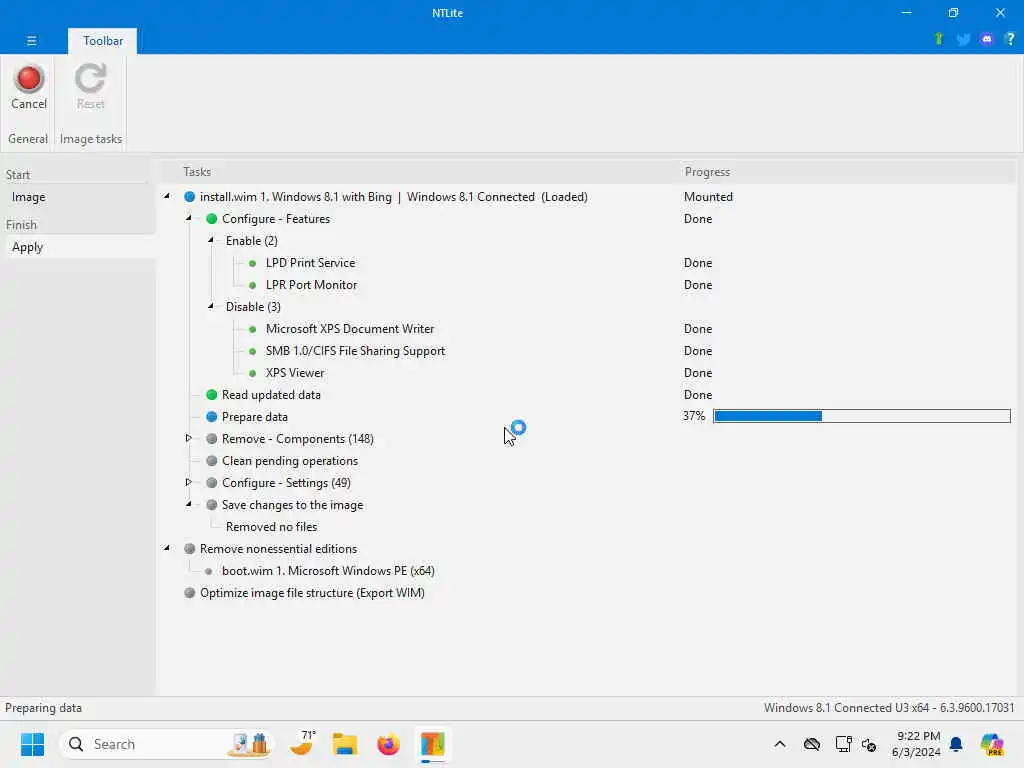Click gray dot beside Optimize image file structure
This screenshot has width=1024, height=768.
tap(189, 592)
